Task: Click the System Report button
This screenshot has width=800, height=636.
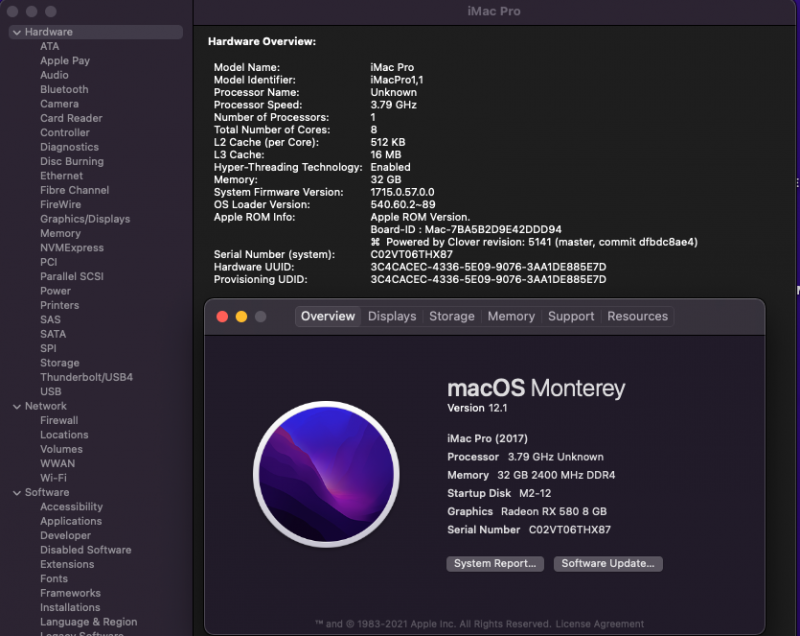Action: [495, 564]
